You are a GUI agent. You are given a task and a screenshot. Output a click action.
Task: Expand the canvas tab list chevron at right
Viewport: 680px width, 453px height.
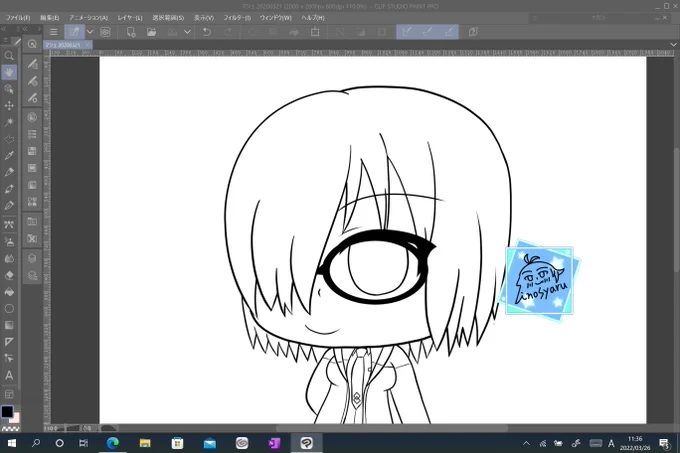tap(673, 45)
